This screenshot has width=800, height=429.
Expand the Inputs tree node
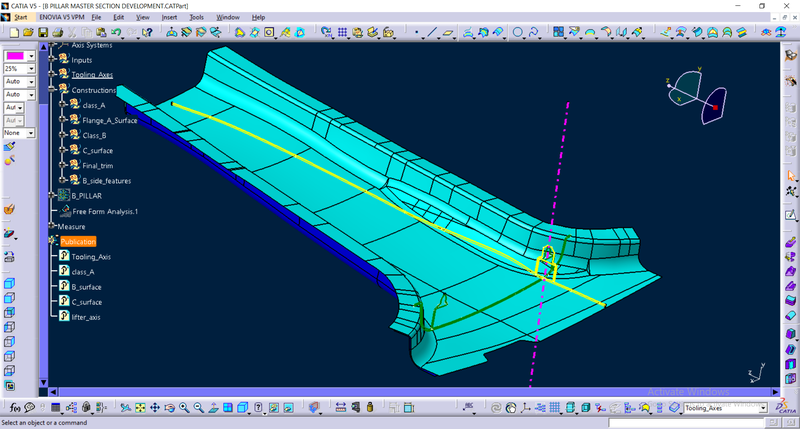pos(52,60)
